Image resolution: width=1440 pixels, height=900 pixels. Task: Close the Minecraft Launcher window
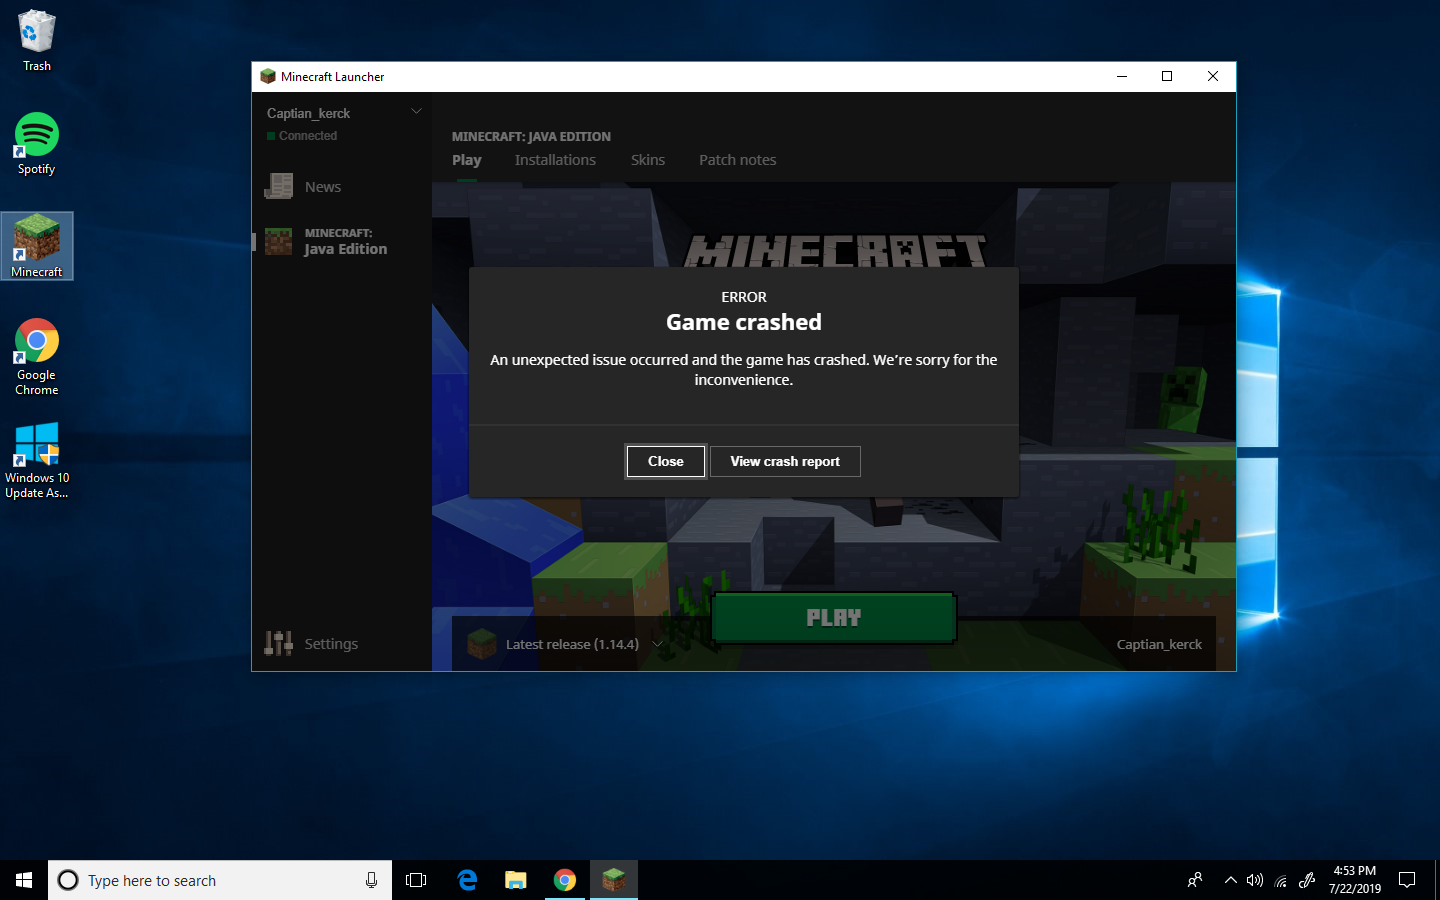coord(1213,76)
